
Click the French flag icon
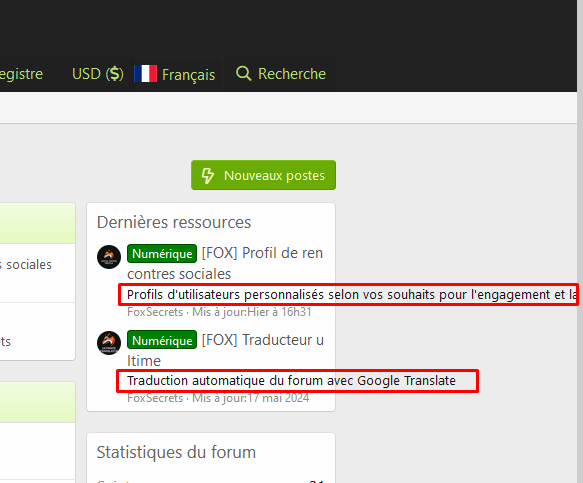coord(145,74)
